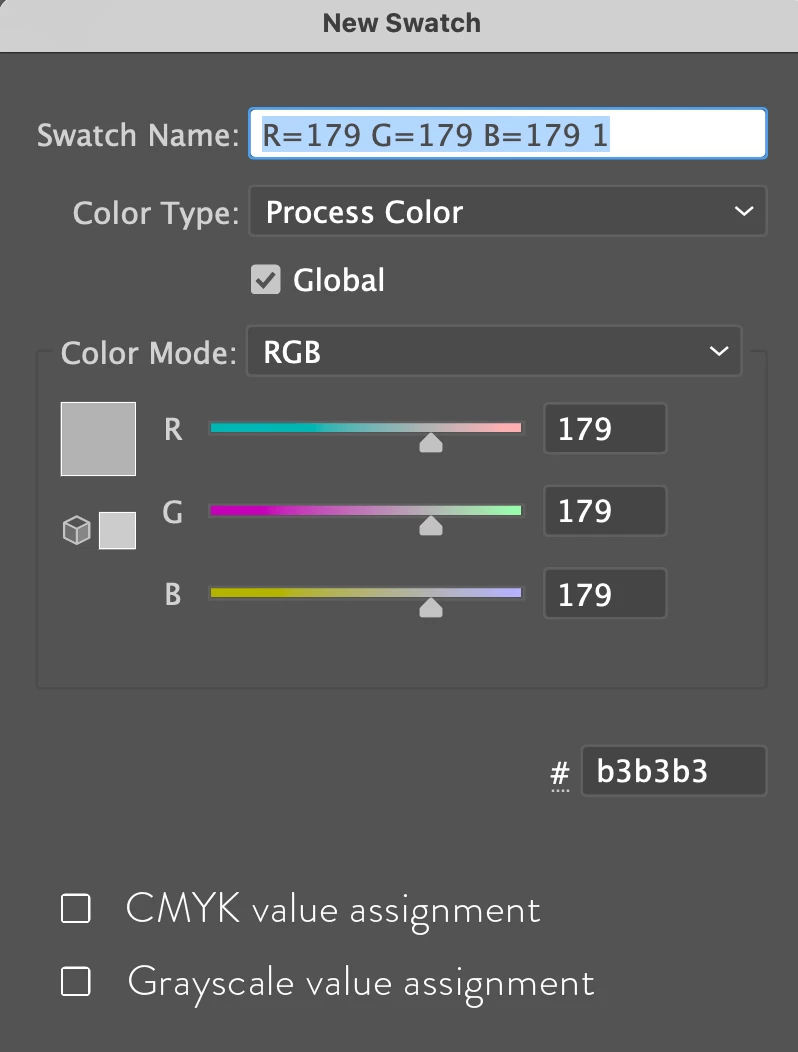Image resolution: width=798 pixels, height=1052 pixels.
Task: Click the G value field
Action: pyautogui.click(x=605, y=512)
